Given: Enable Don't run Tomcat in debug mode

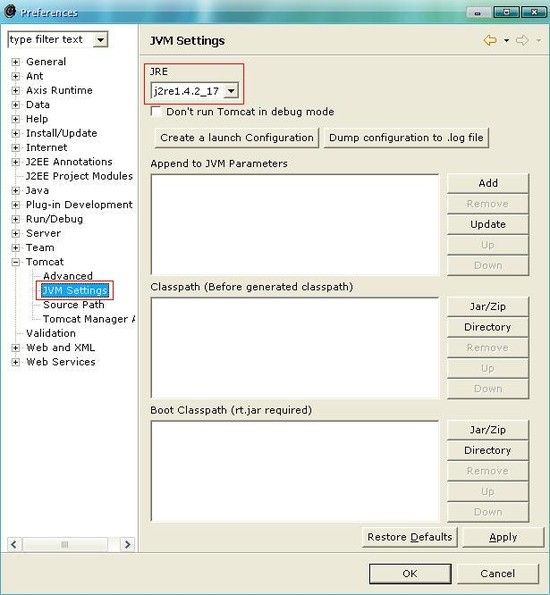Looking at the screenshot, I should (156, 111).
